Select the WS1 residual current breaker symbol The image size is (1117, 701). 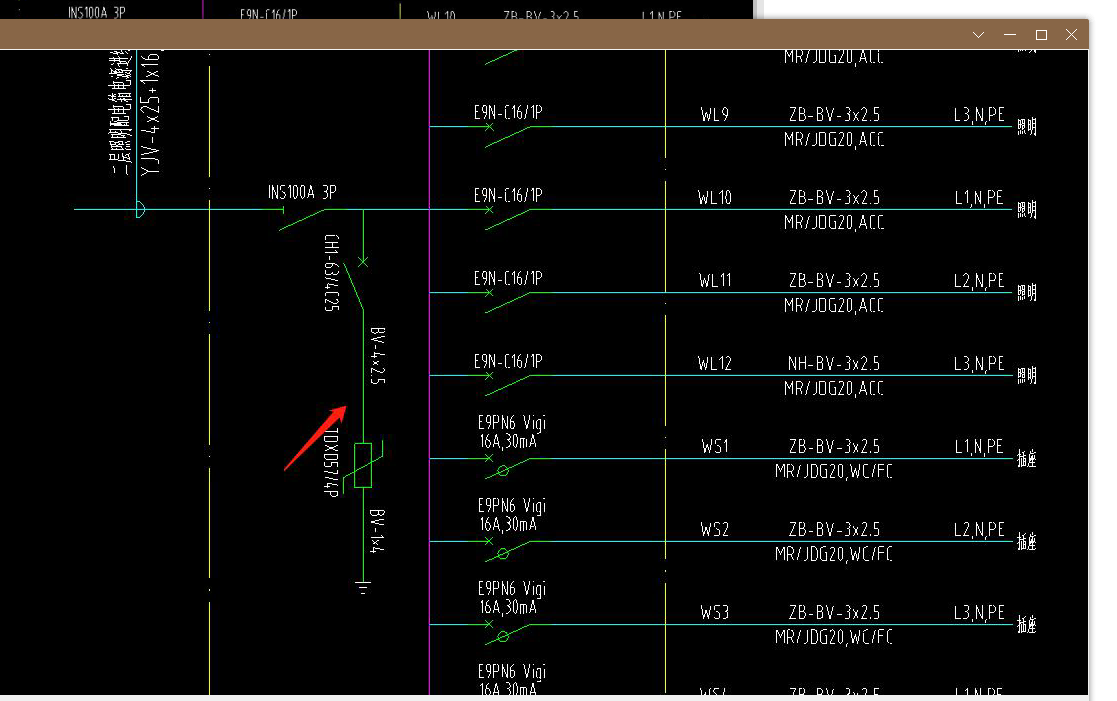coord(507,467)
